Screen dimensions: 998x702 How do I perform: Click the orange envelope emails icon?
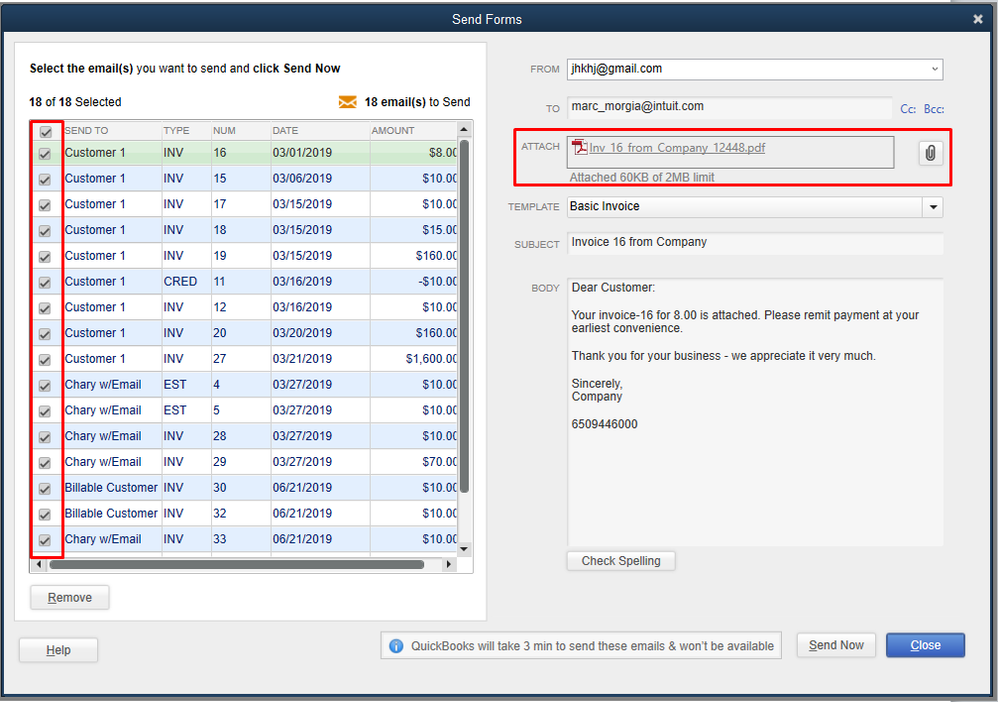click(347, 102)
